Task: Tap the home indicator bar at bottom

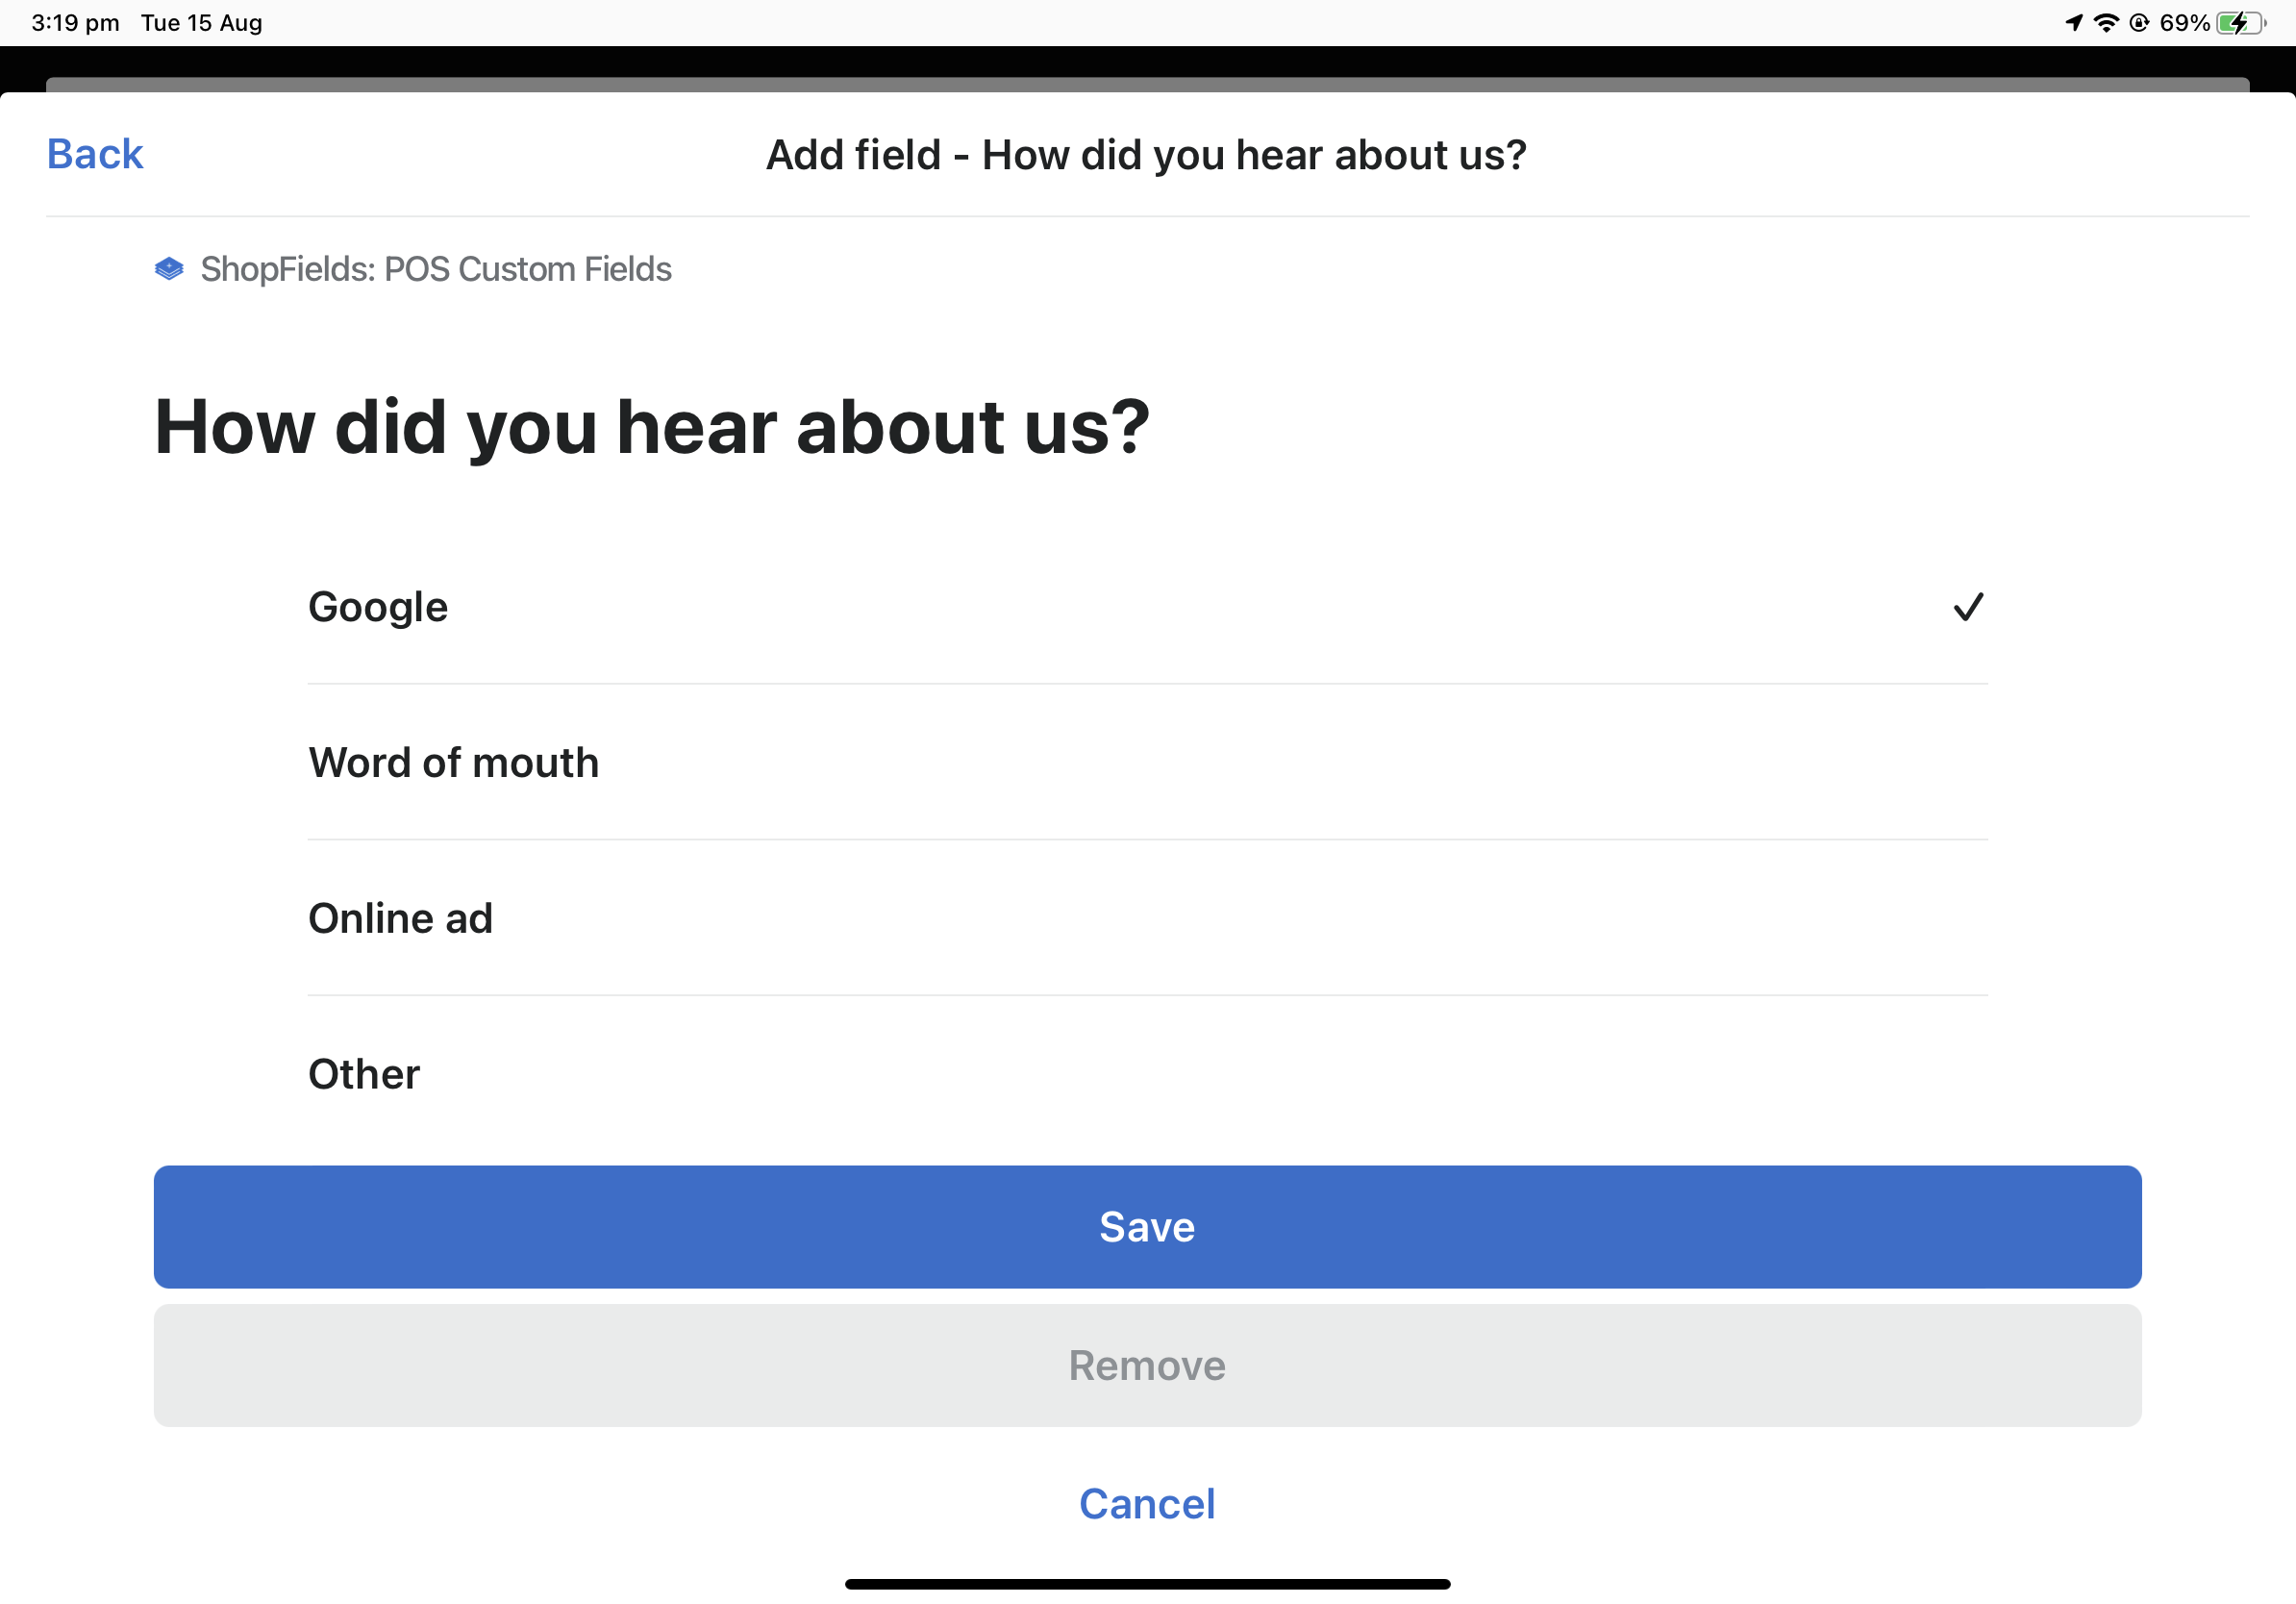Action: pyautogui.click(x=1147, y=1583)
